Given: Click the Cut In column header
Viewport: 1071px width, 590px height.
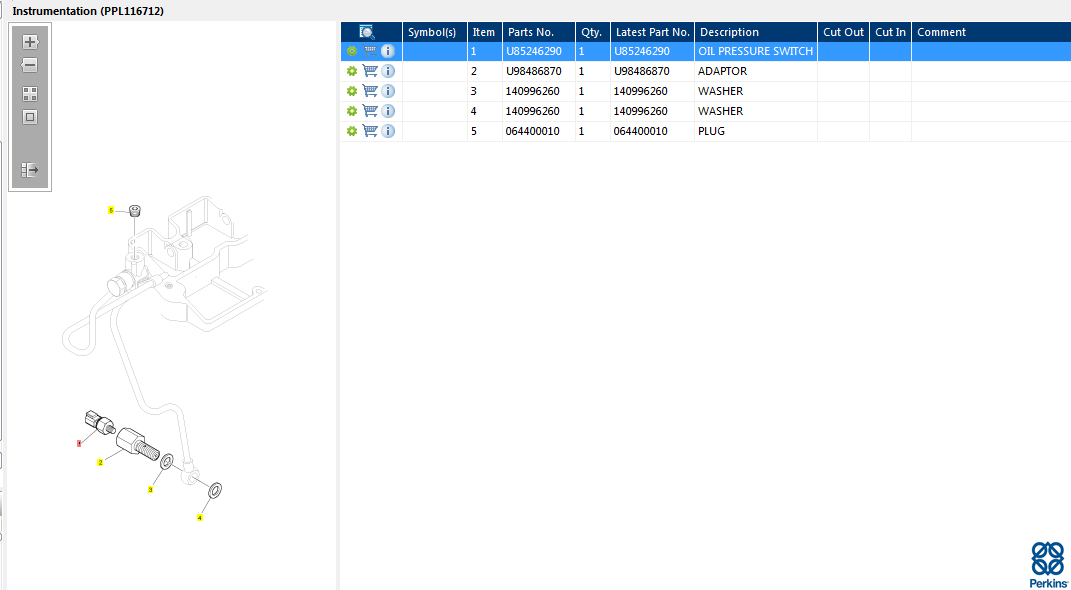Looking at the screenshot, I should (891, 32).
